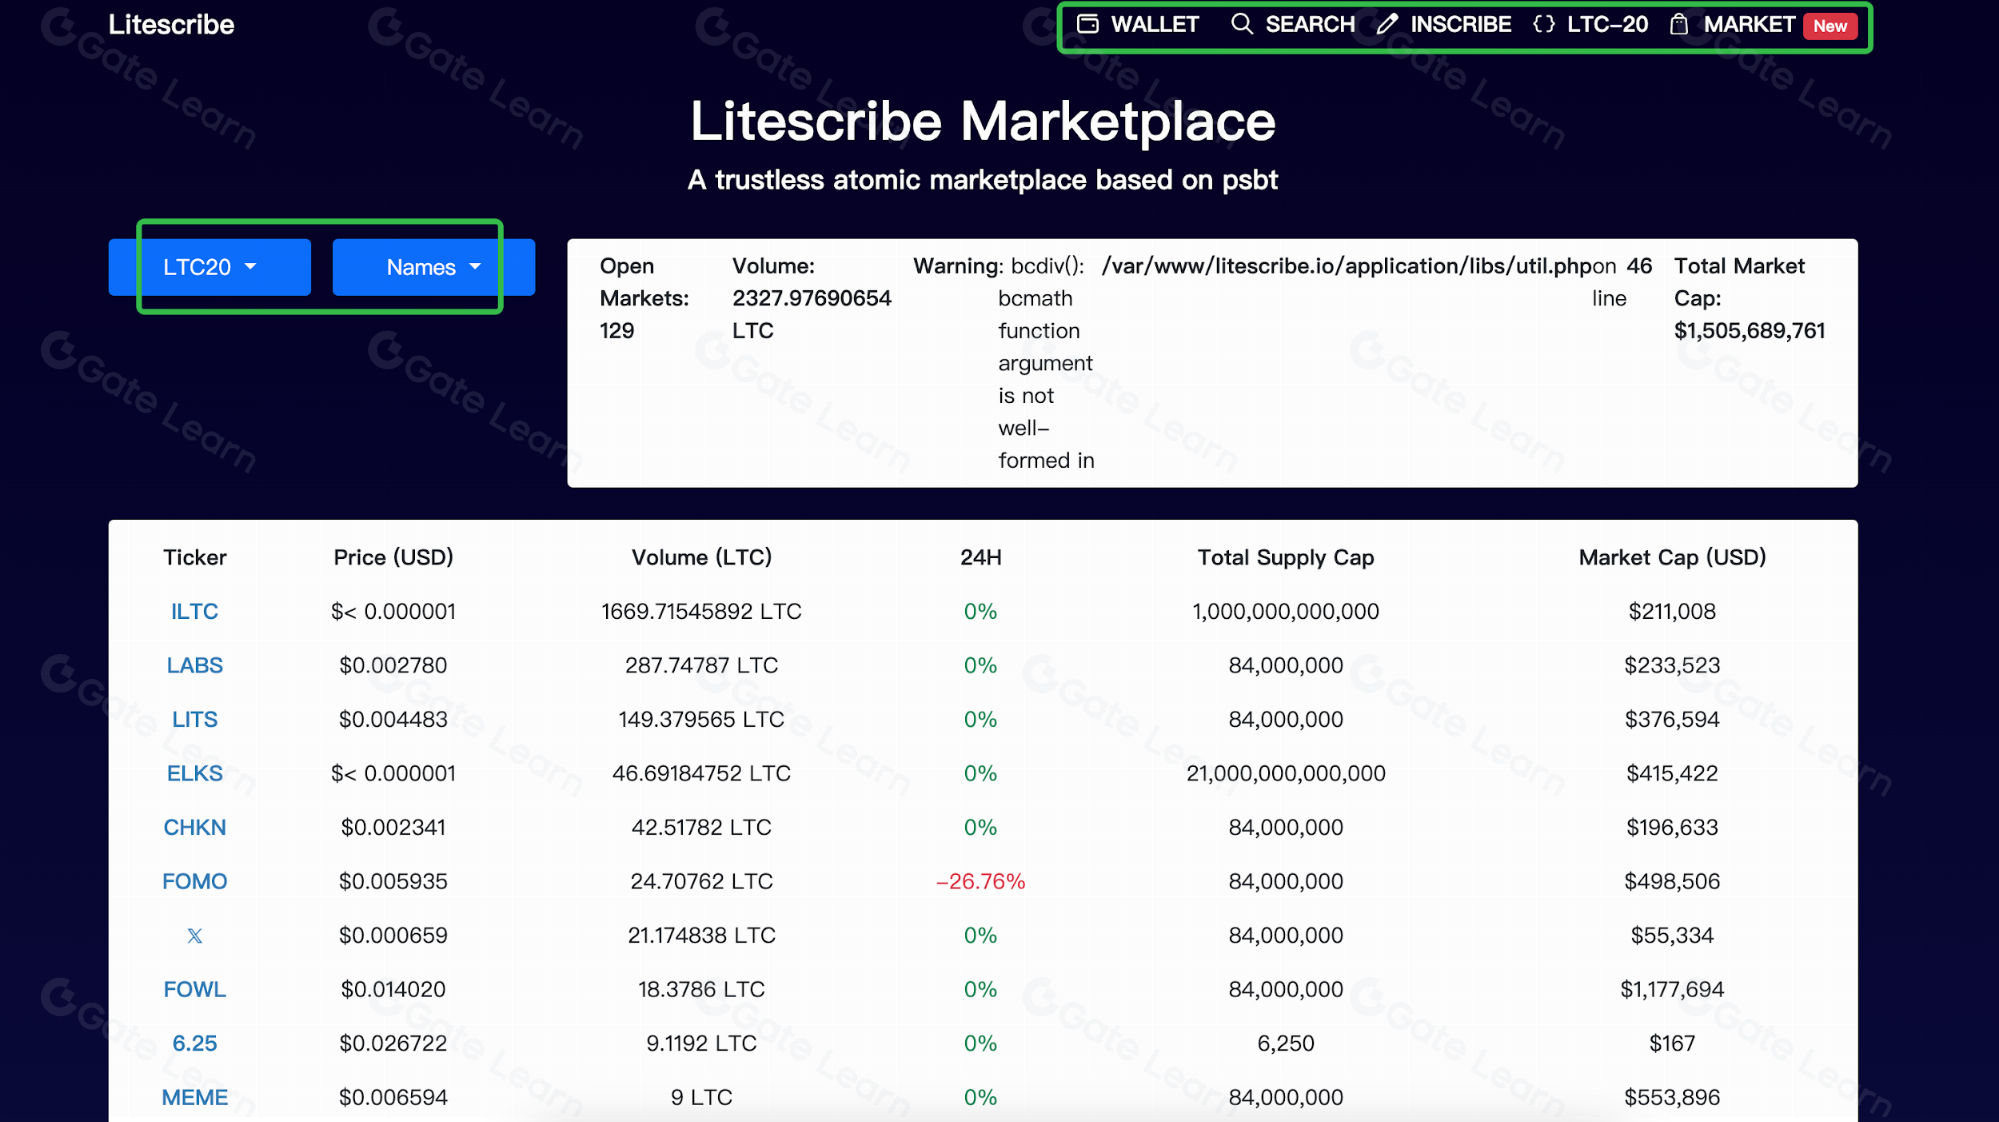Open the X ticker logo row
This screenshot has width=1999, height=1122.
194,936
